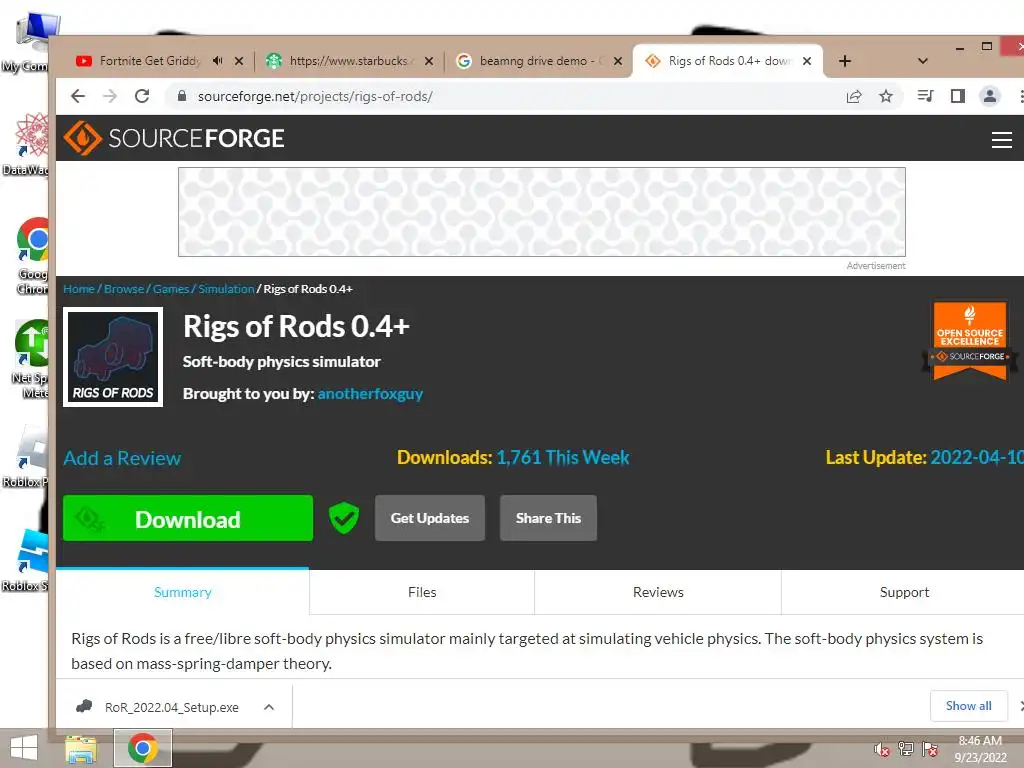Select the Roblox Studio desktop shortcut
Image resolution: width=1024 pixels, height=768 pixels.
26,560
